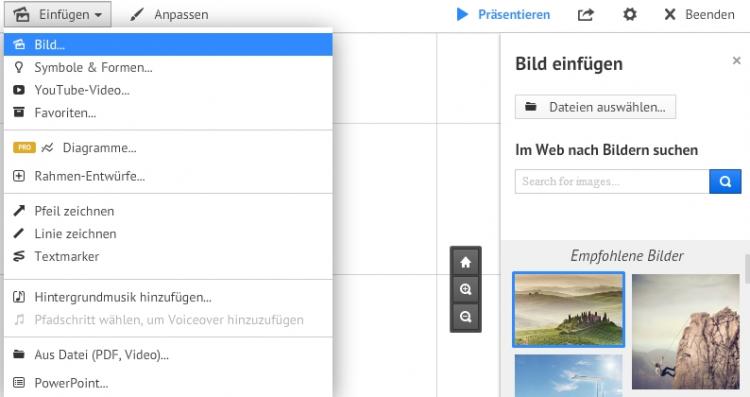Focus the Search for images field
Viewport: 750px width, 397px height.
pos(612,181)
